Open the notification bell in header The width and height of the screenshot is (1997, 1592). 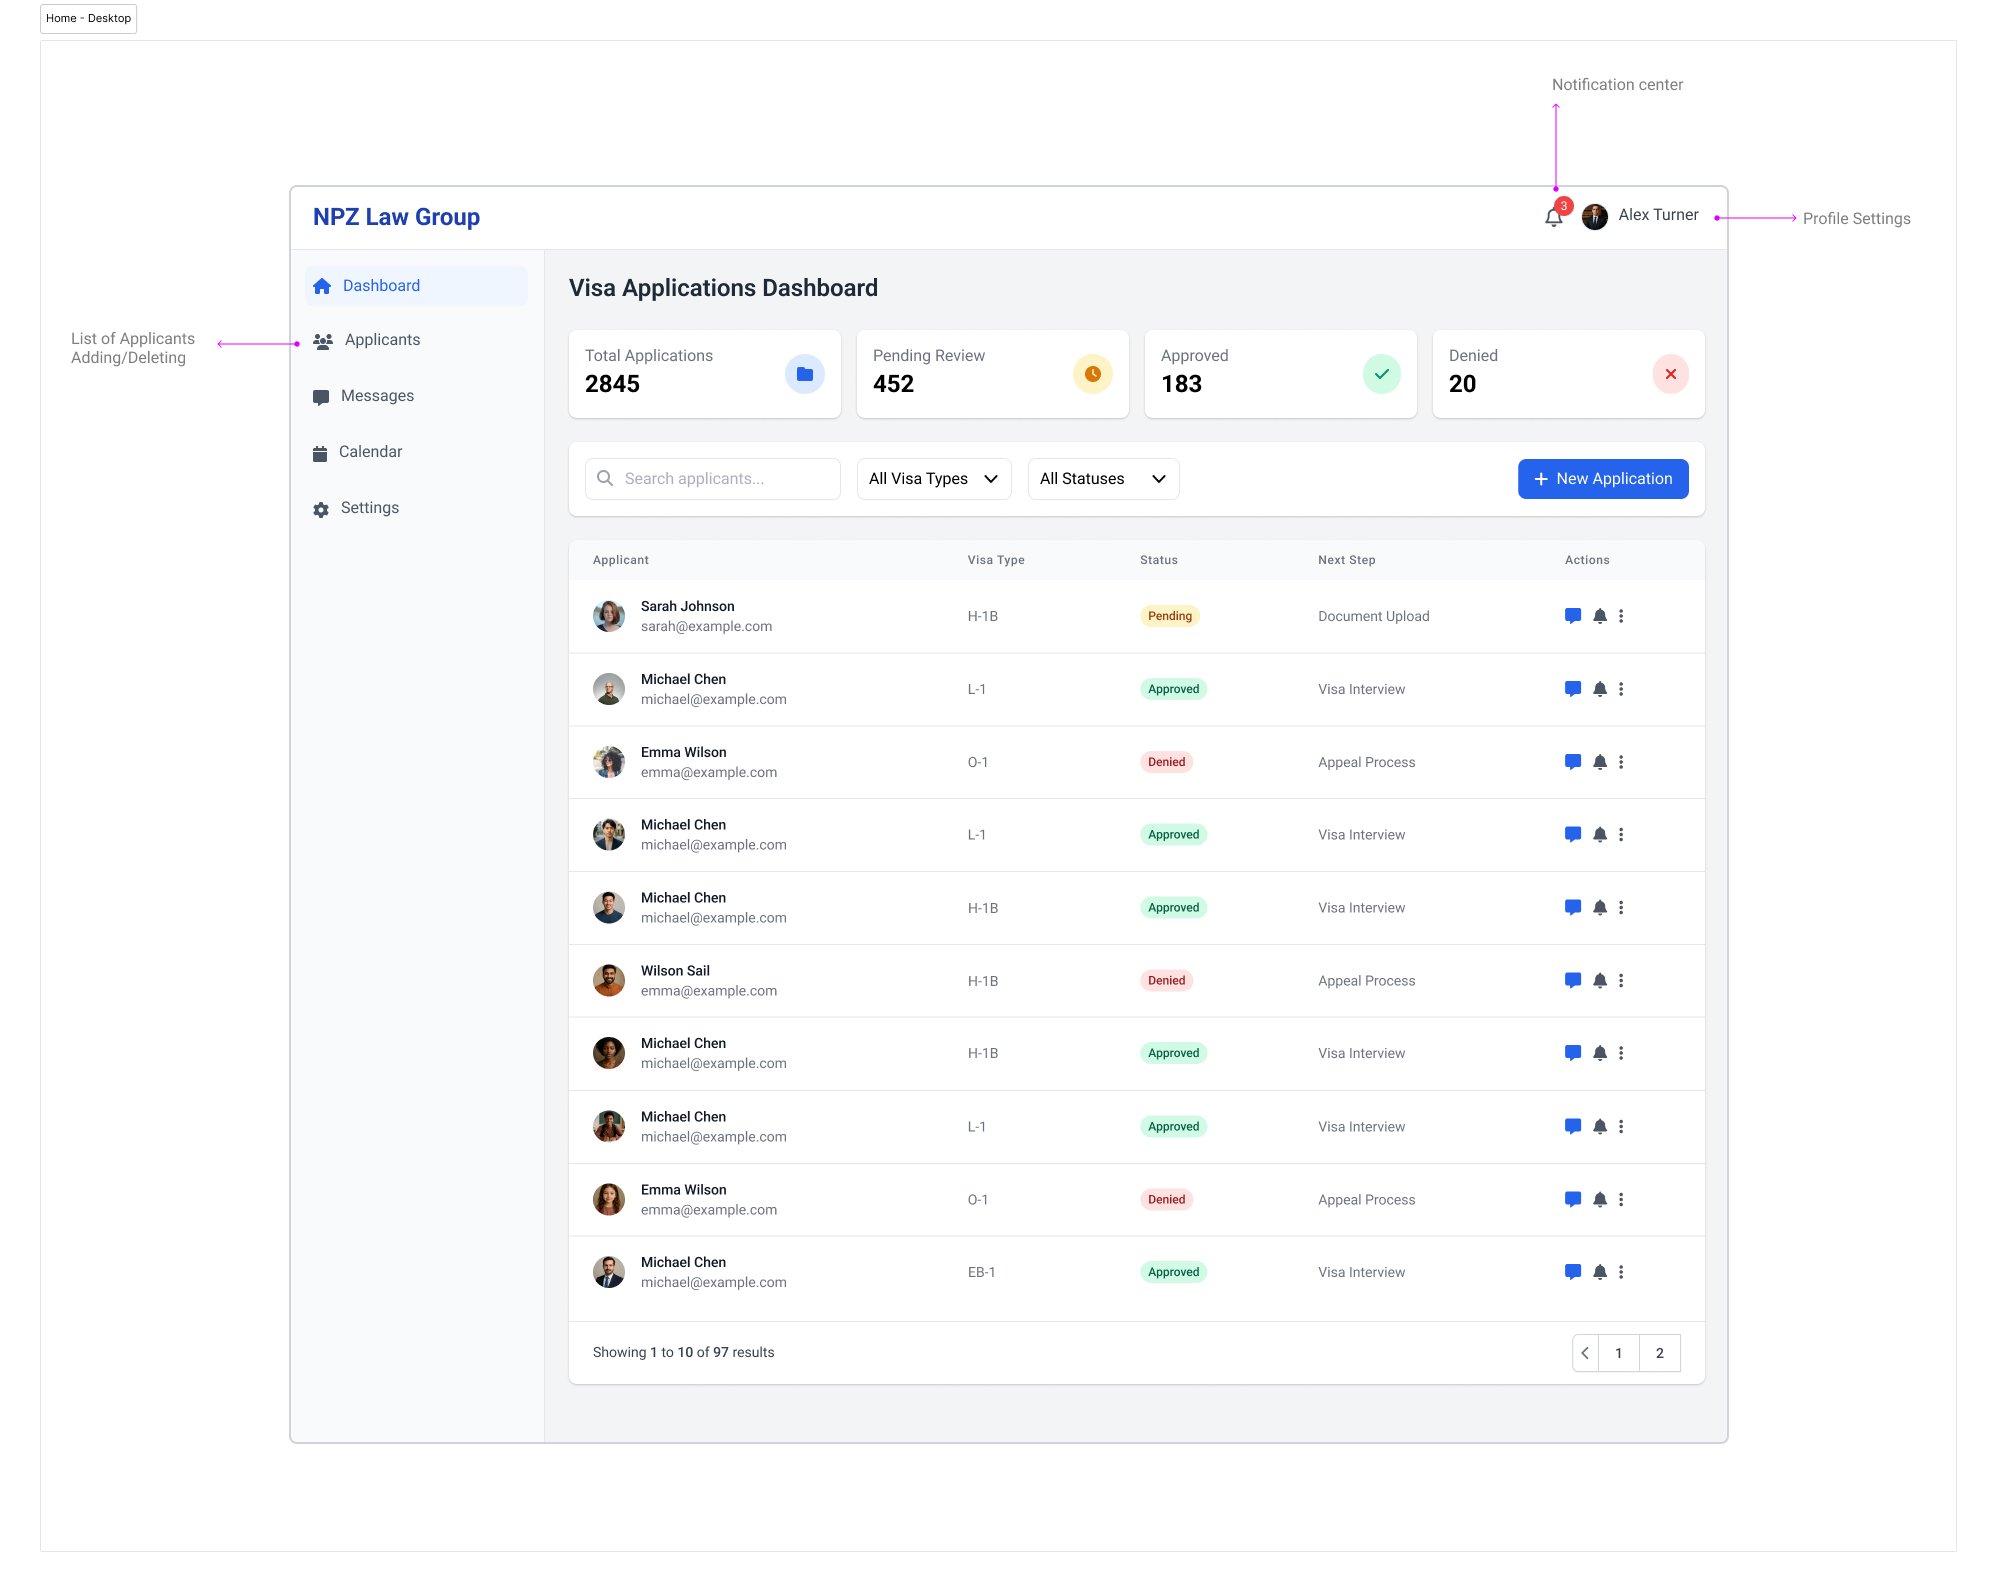(1553, 217)
